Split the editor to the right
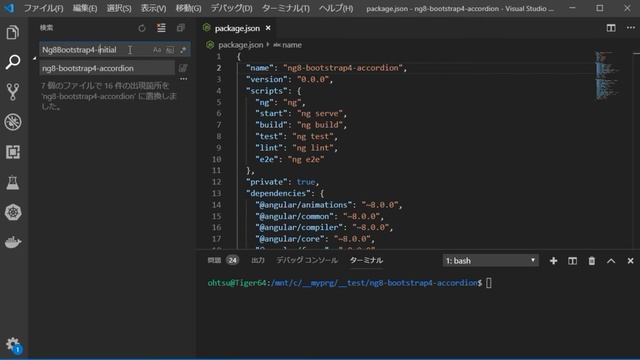Screen dimensions: 640x360 coord(611,28)
